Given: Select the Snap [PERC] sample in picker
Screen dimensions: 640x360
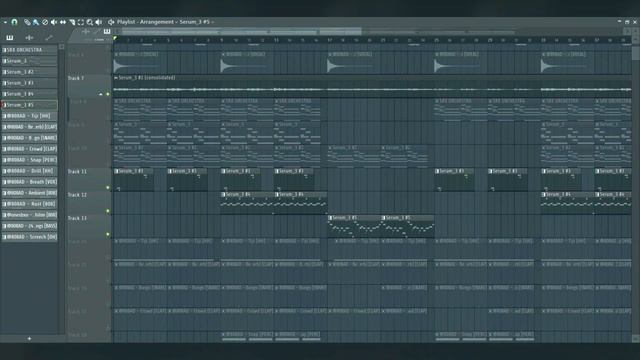Looking at the screenshot, I should point(29,160).
